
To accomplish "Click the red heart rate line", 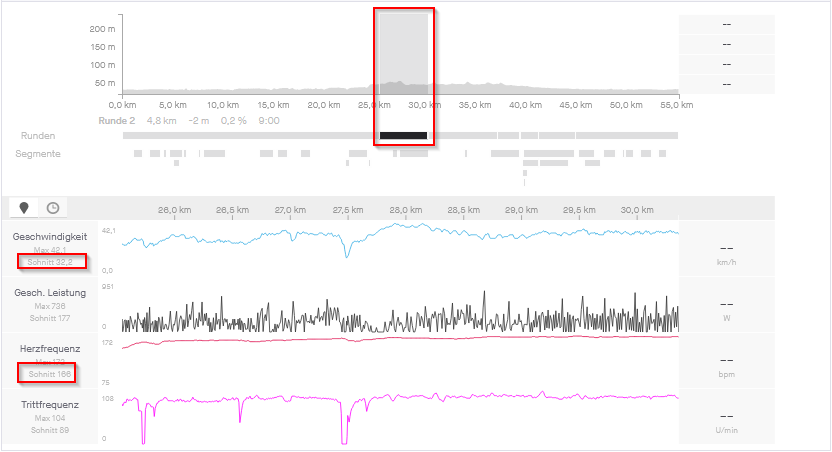I will tap(400, 340).
